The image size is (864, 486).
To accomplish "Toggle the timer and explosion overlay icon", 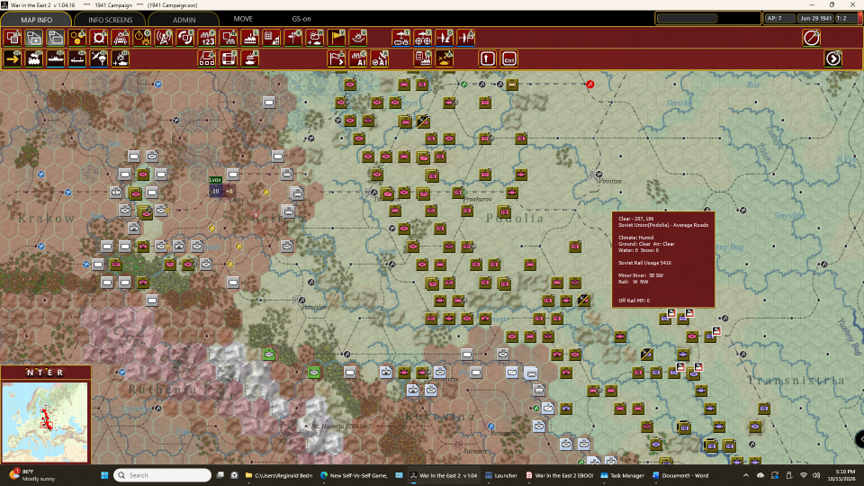I will [x=142, y=38].
